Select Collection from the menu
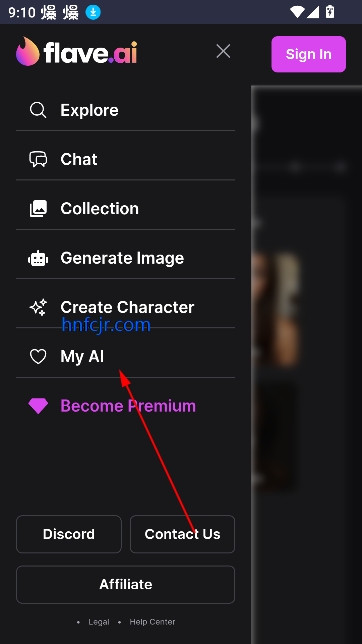Image resolution: width=362 pixels, height=644 pixels. (x=125, y=209)
